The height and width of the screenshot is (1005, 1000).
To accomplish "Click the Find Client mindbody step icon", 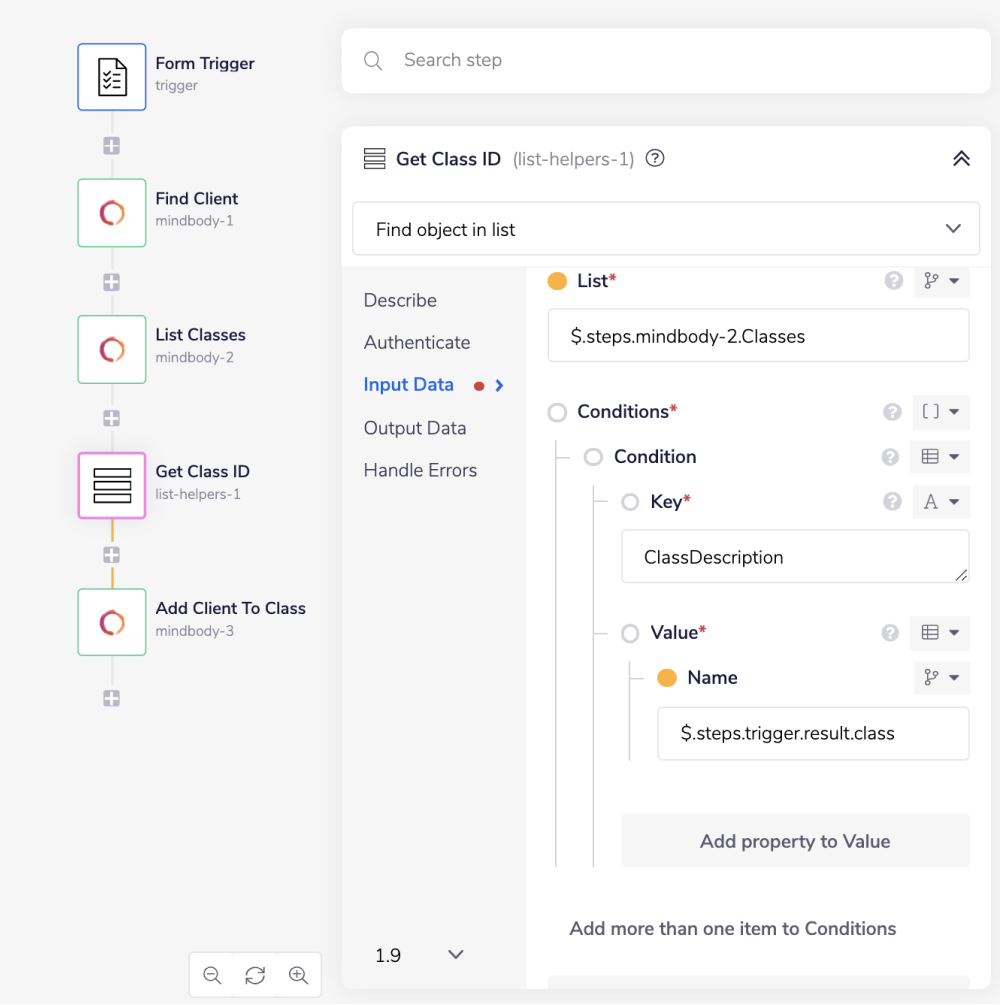I will point(112,212).
